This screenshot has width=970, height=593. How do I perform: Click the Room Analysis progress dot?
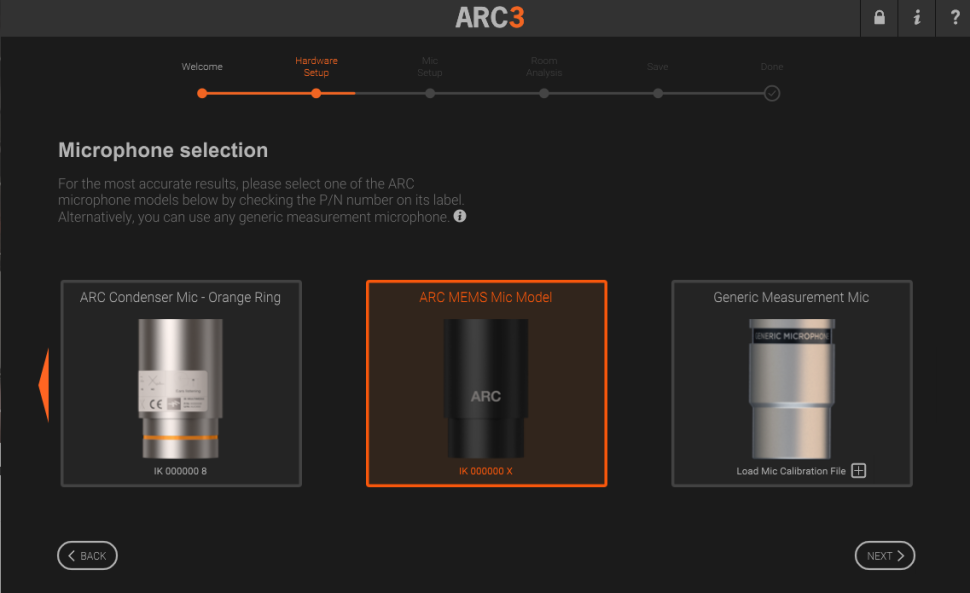coord(544,93)
